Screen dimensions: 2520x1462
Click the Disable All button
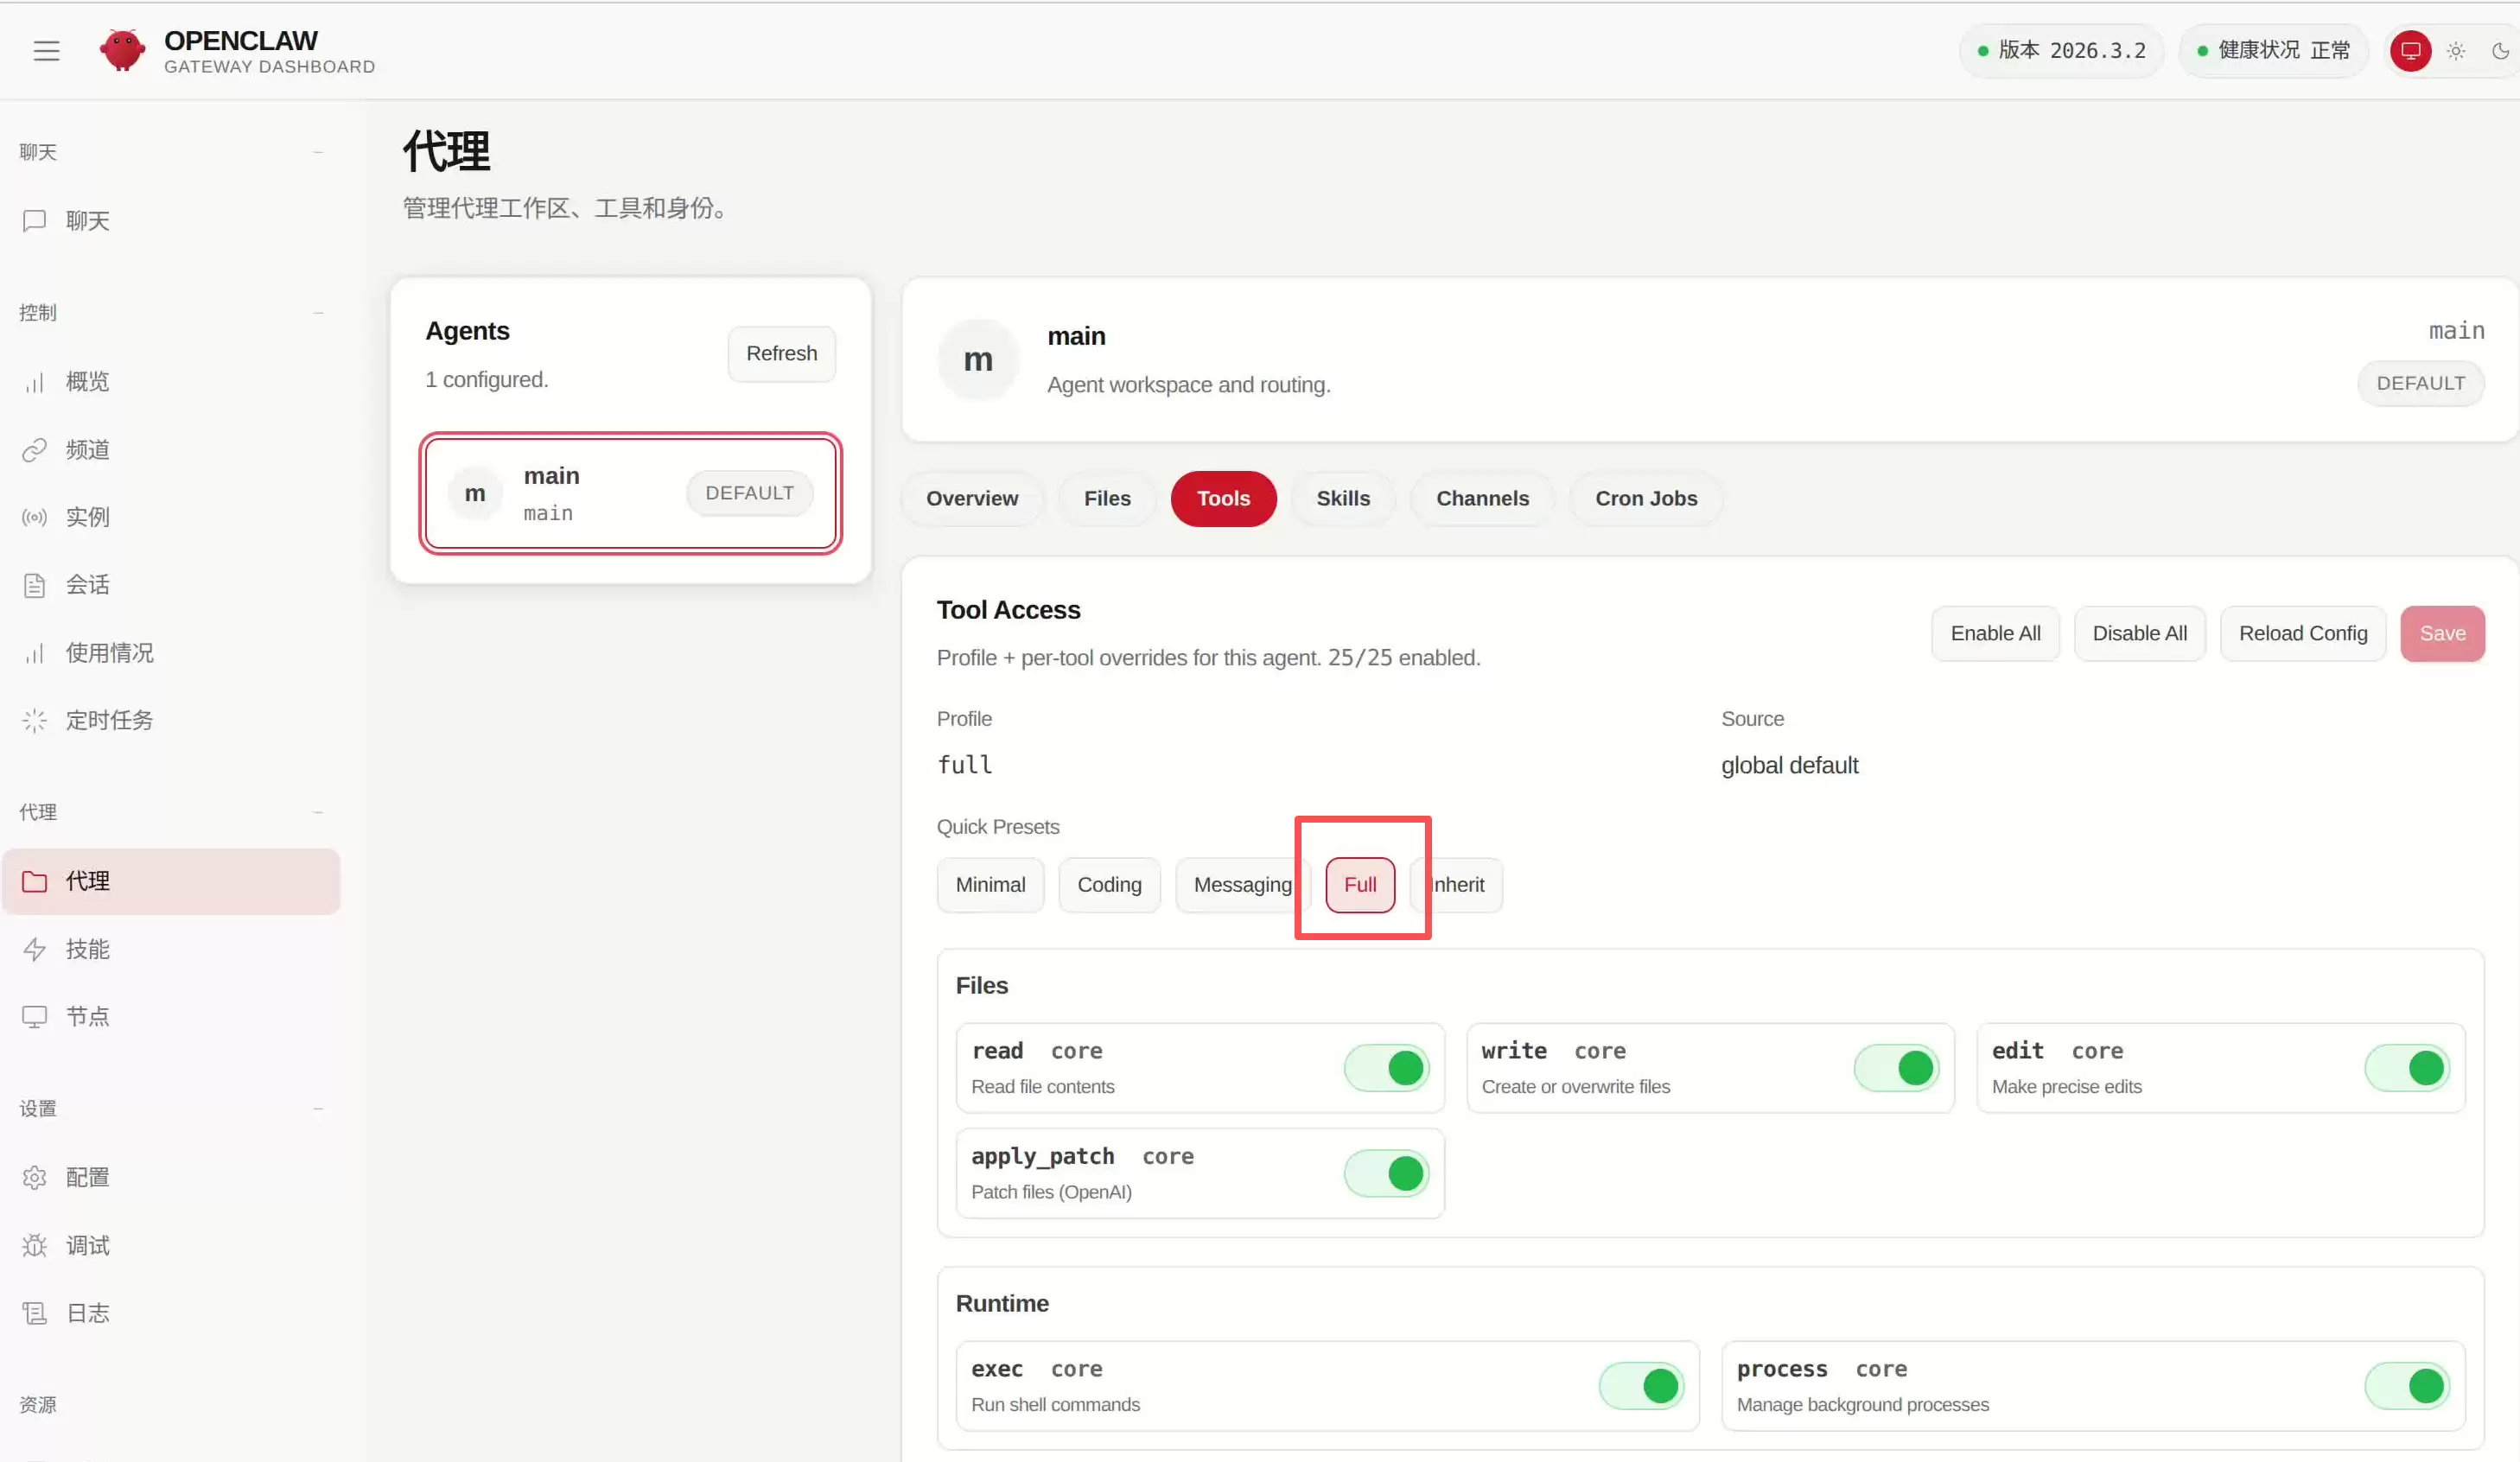pos(2139,633)
